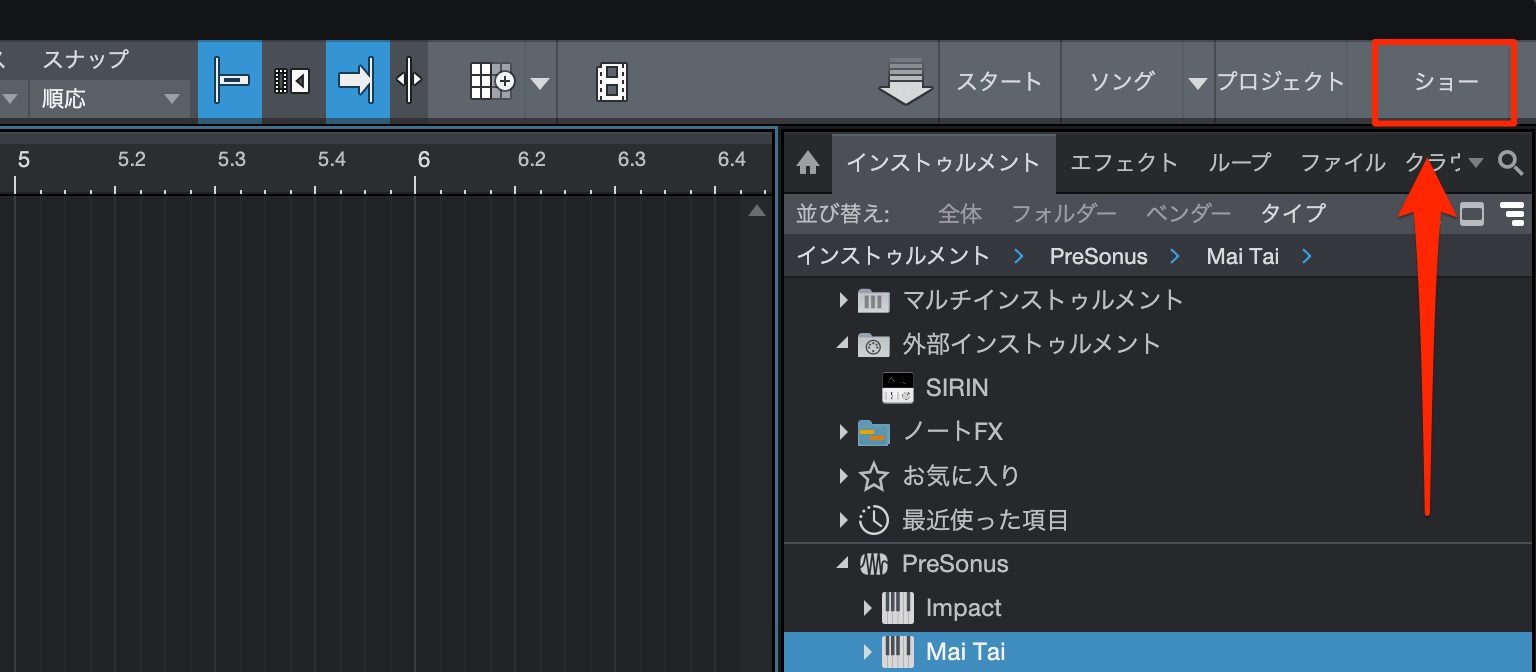Switch to the プロジェクト page
This screenshot has height=672, width=1536.
(1281, 82)
